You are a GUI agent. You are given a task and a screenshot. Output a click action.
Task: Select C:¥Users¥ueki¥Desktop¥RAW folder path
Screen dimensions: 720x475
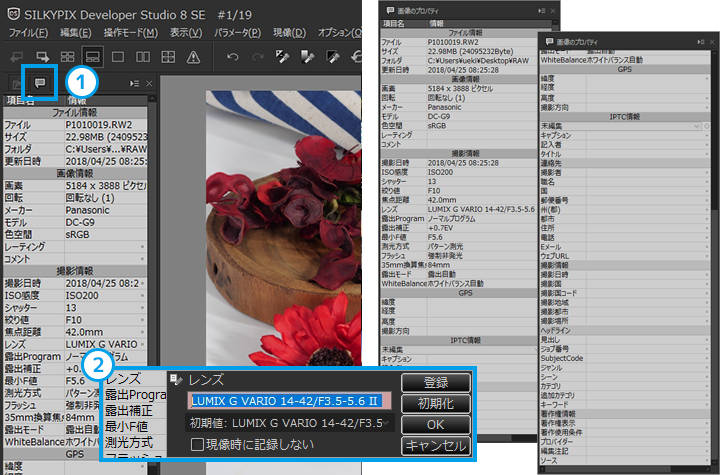(x=478, y=60)
